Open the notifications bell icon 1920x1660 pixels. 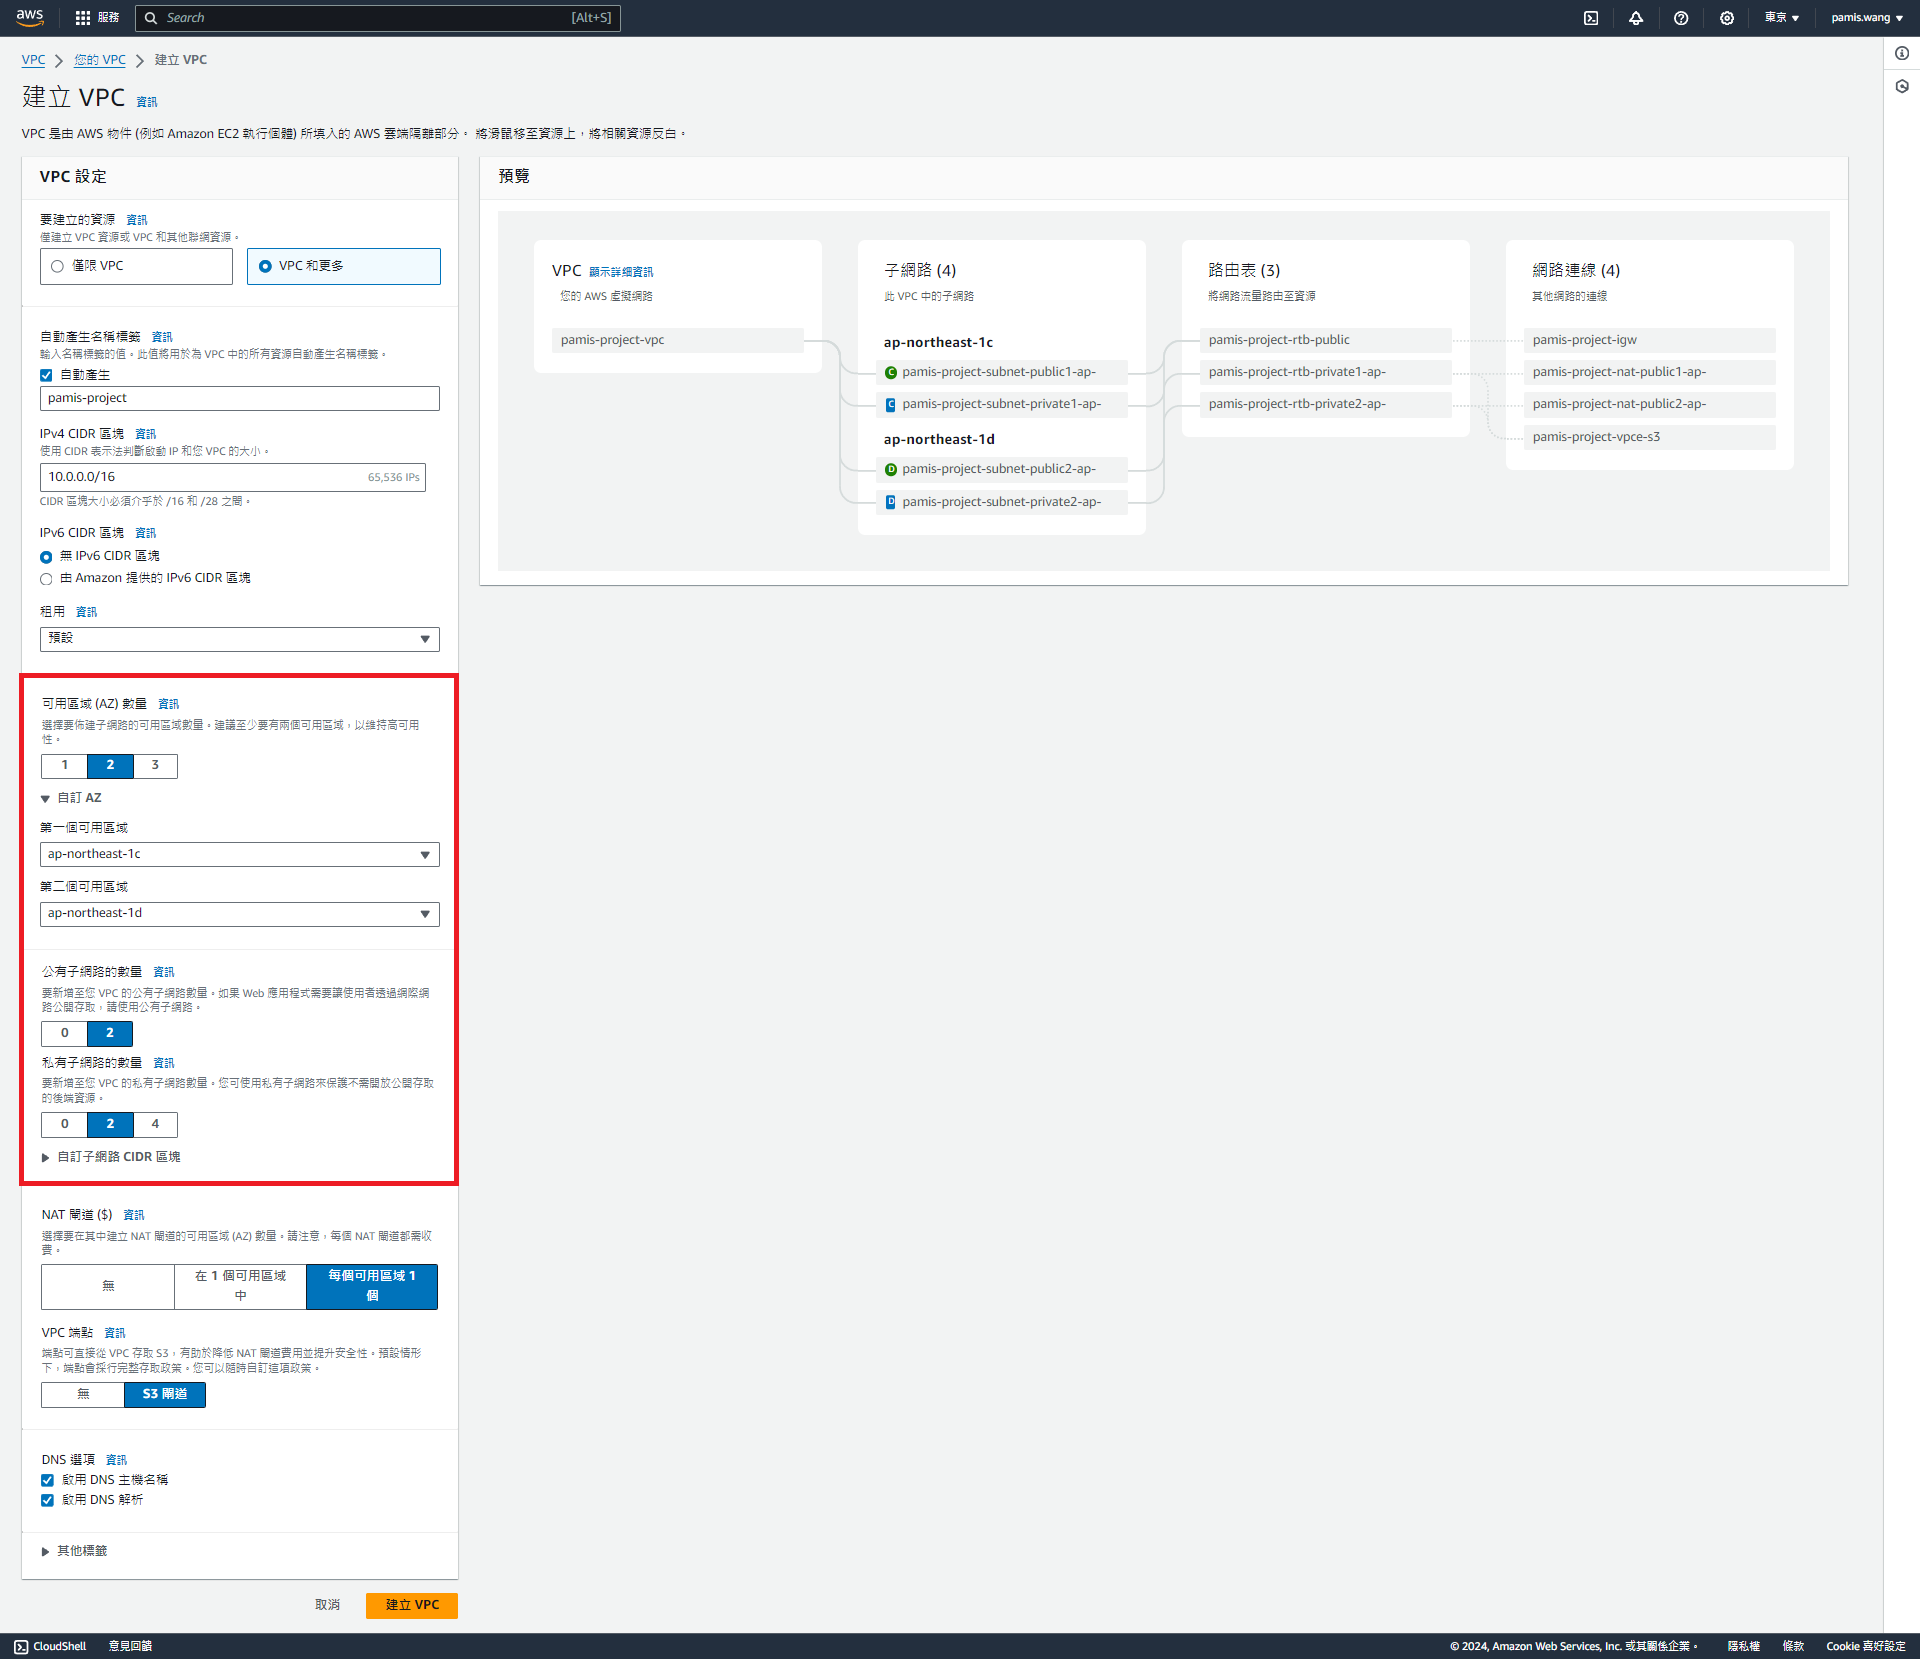click(x=1636, y=18)
